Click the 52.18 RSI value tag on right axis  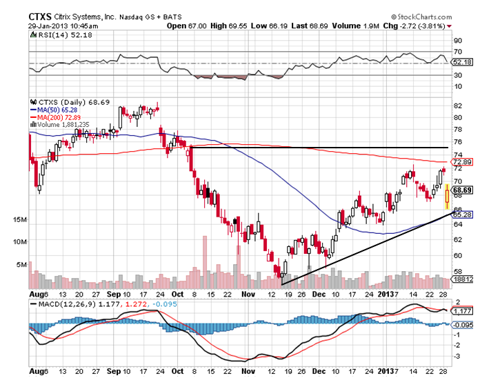[x=462, y=62]
